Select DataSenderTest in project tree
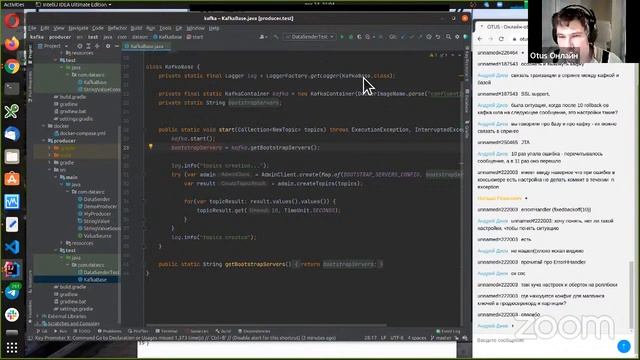The width and height of the screenshot is (640, 360). coord(98,272)
